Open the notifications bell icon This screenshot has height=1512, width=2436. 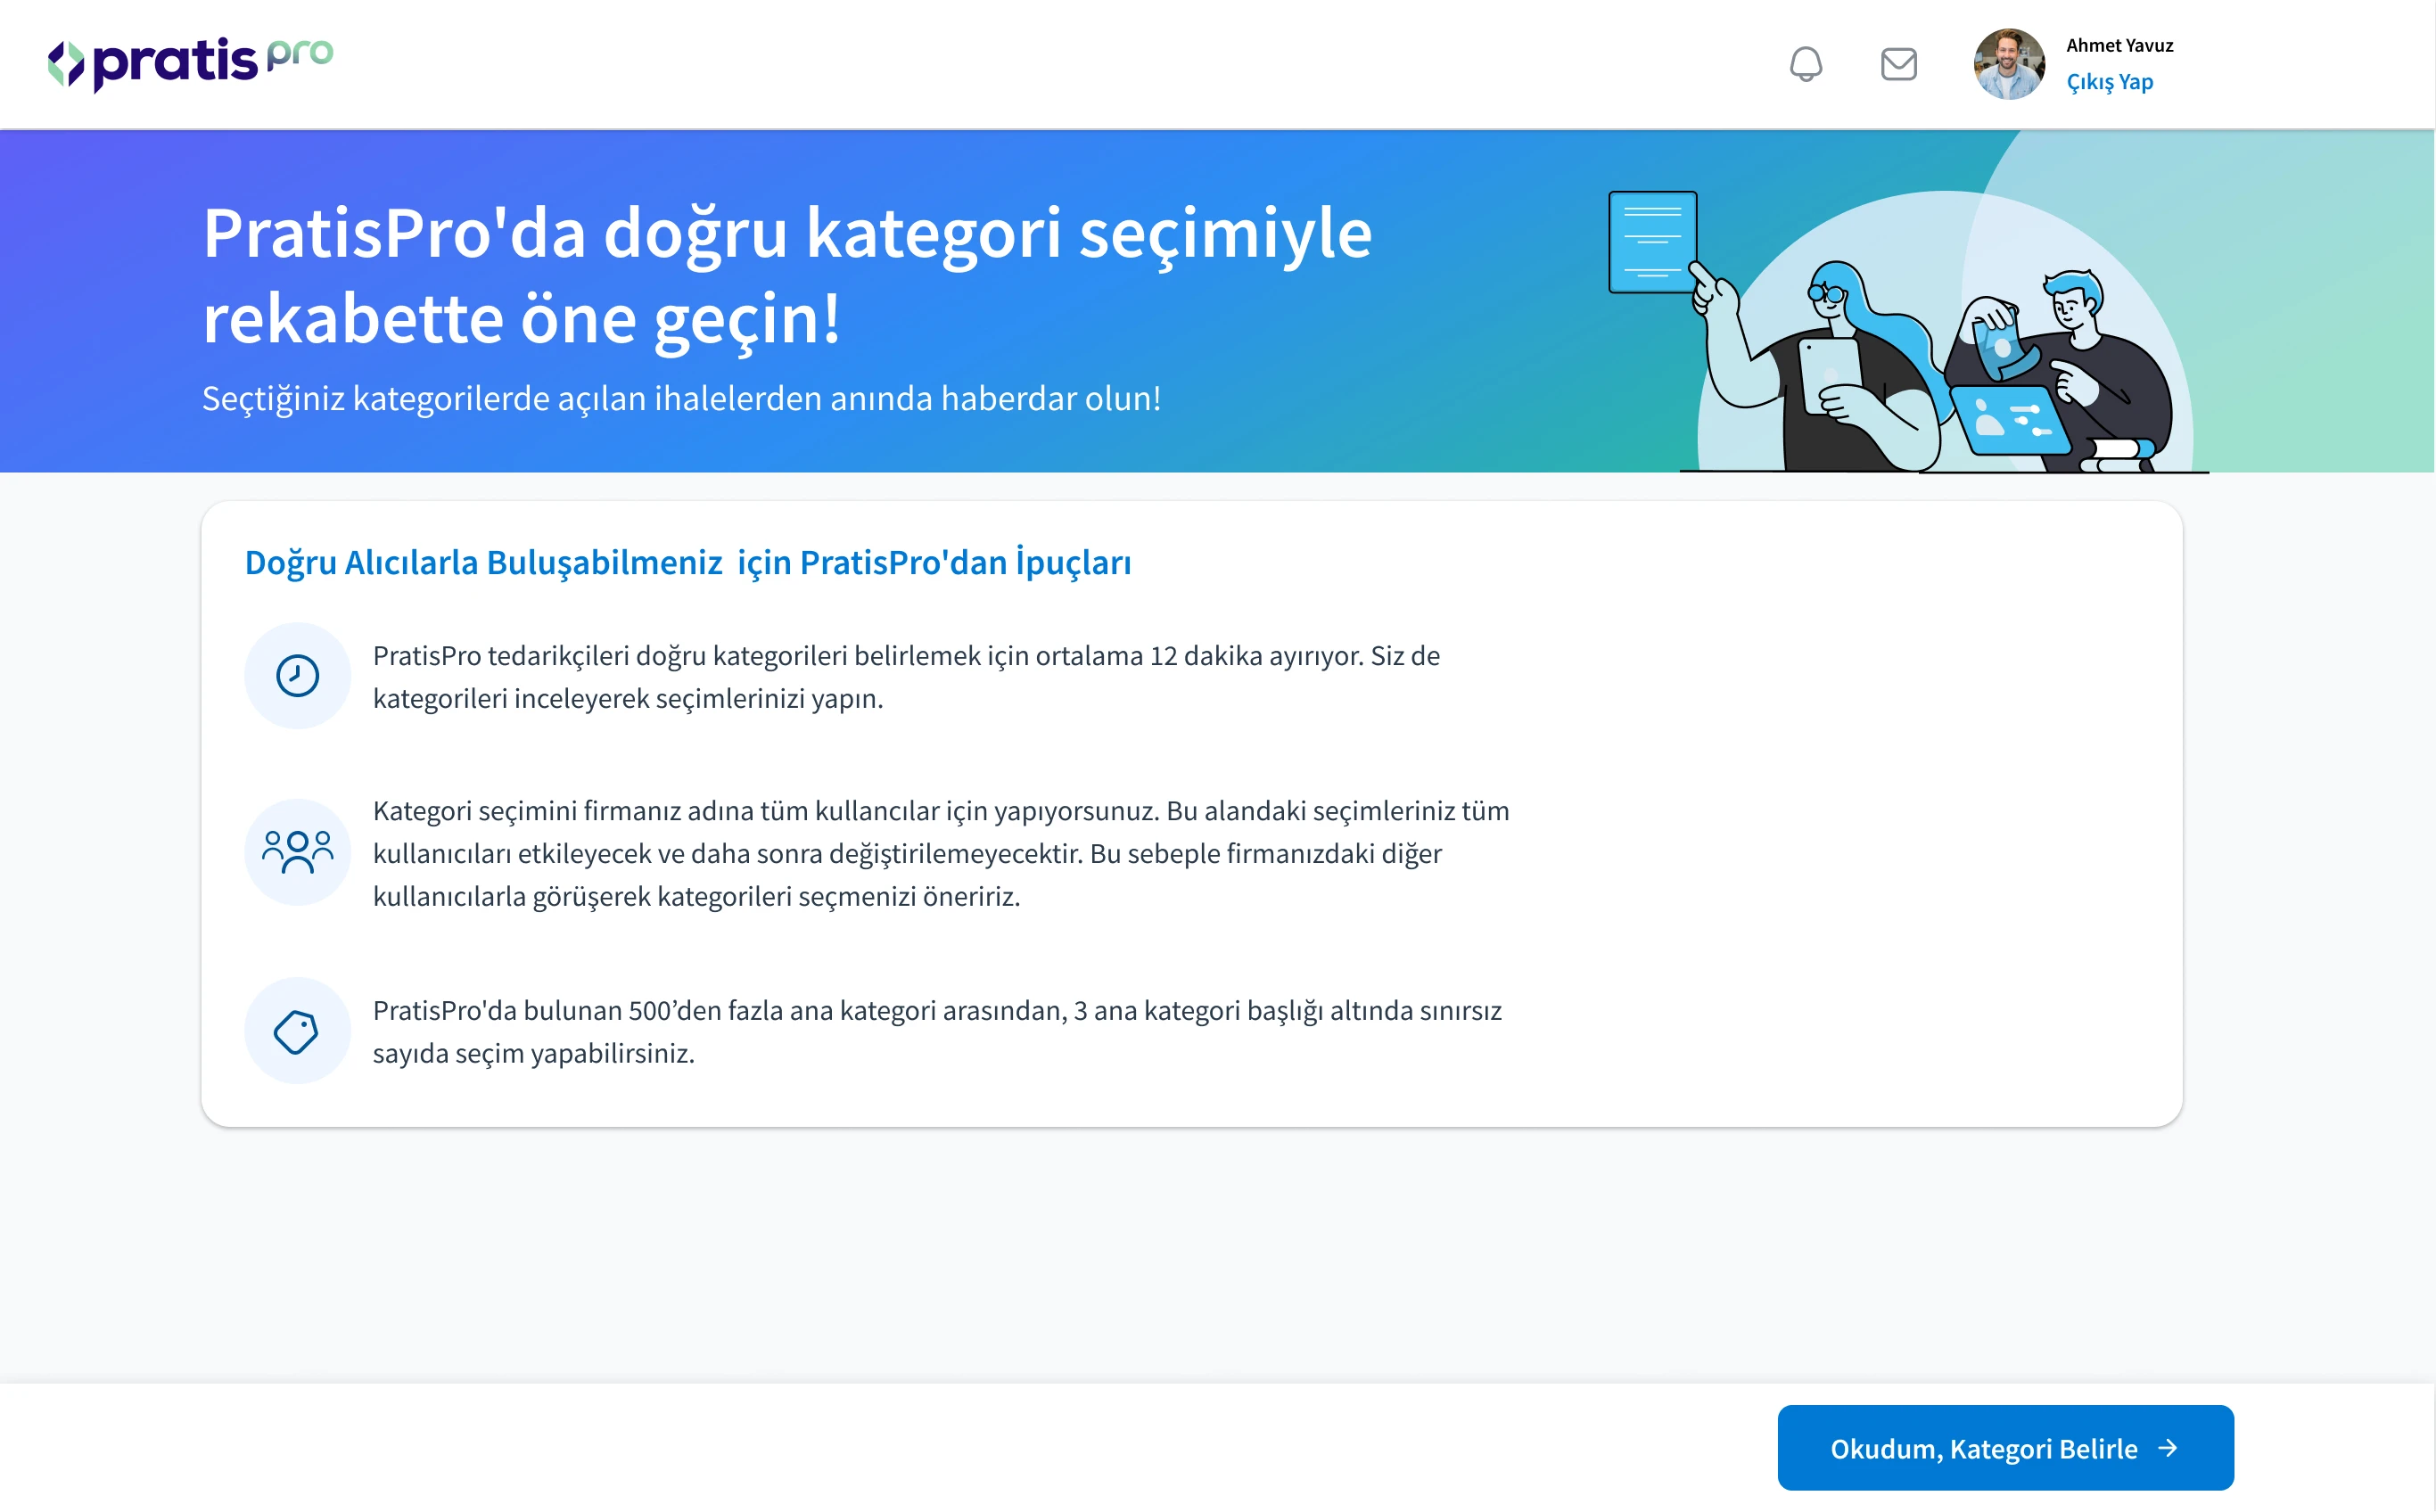[1805, 64]
